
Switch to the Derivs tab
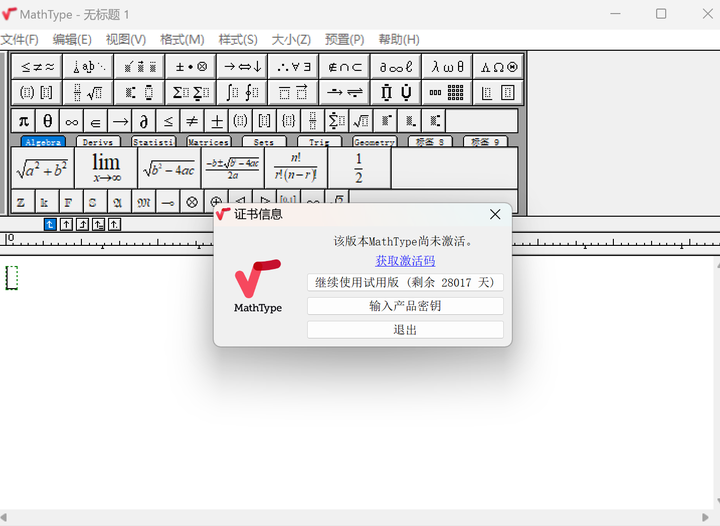click(98, 142)
